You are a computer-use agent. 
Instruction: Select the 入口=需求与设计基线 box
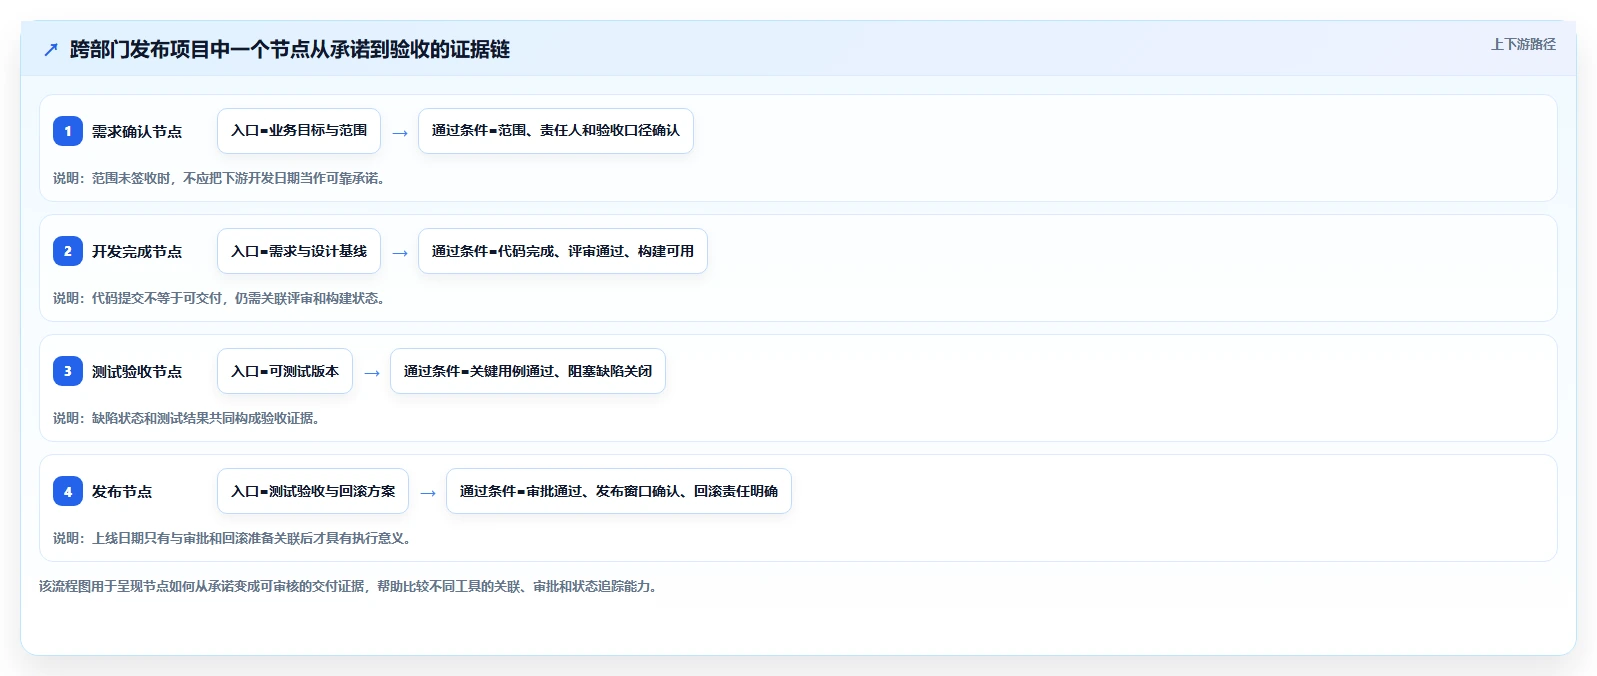299,251
